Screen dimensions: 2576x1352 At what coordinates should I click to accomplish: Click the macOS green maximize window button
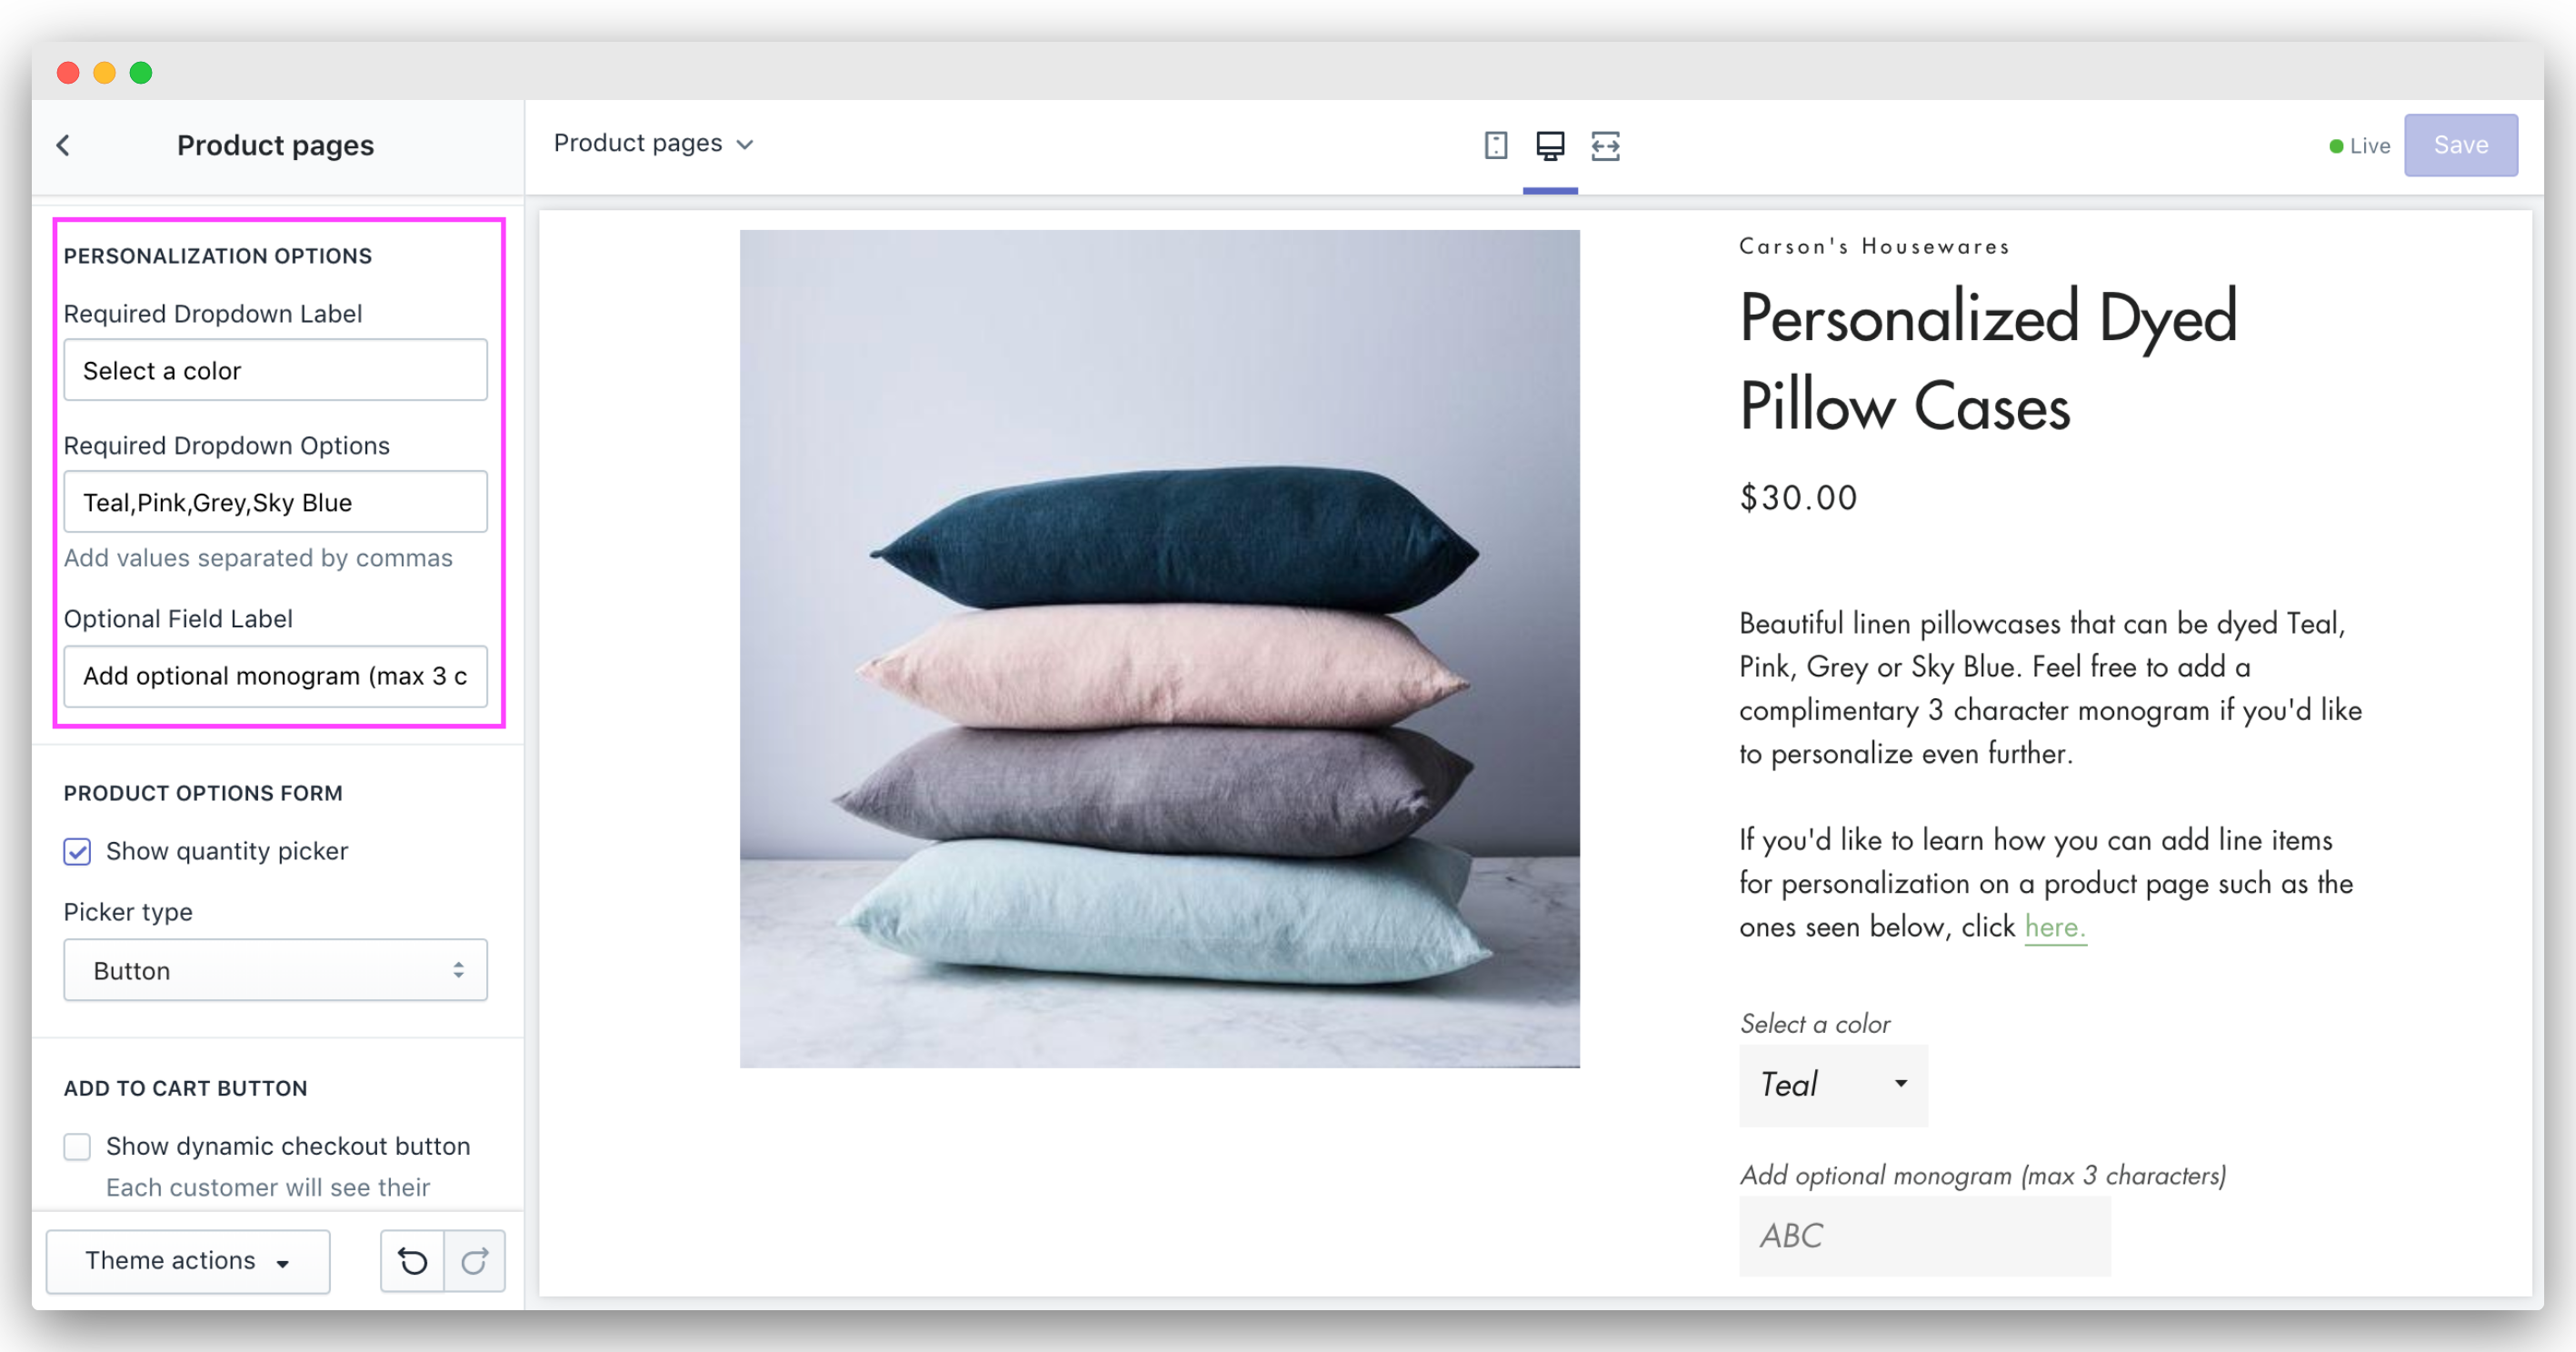coord(141,73)
